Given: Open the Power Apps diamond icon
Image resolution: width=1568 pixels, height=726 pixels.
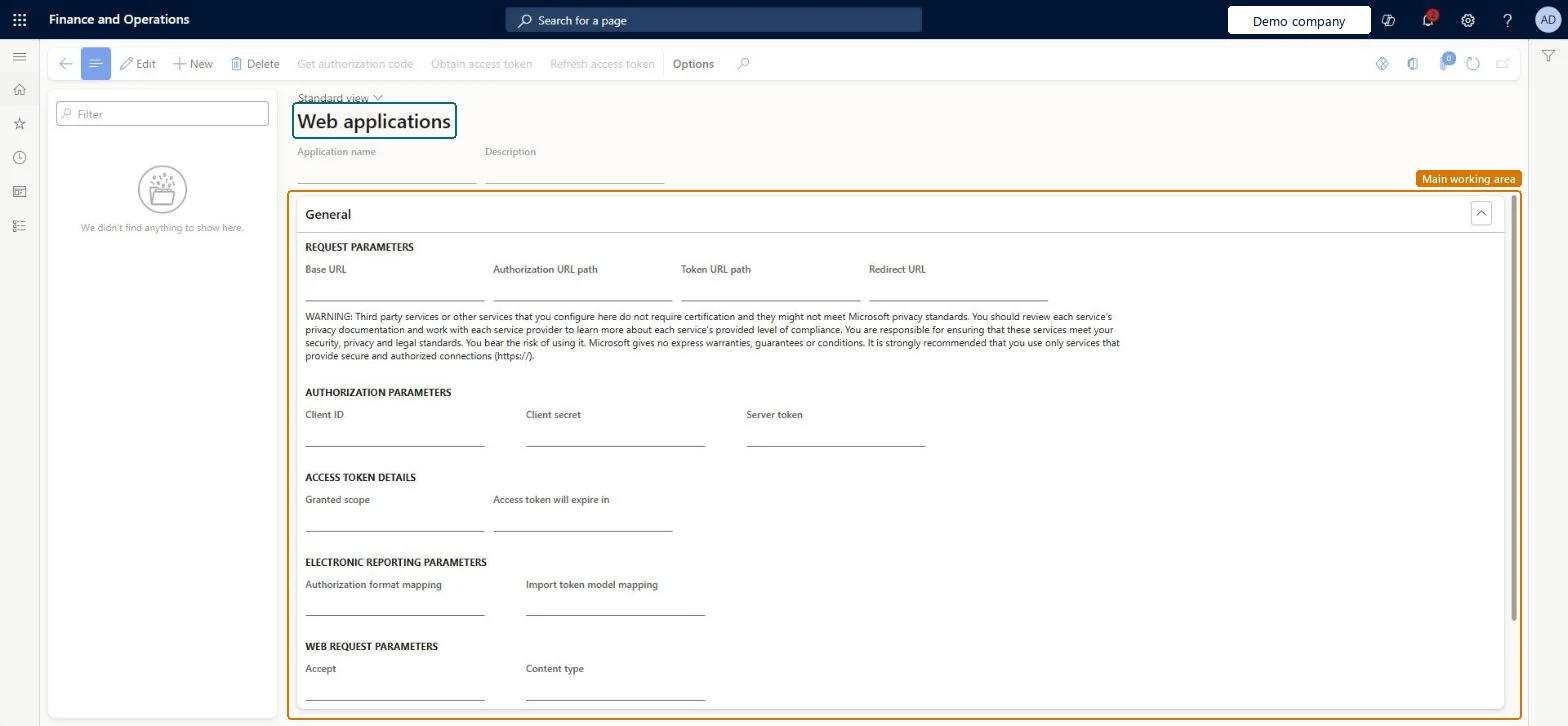Looking at the screenshot, I should [x=1383, y=64].
